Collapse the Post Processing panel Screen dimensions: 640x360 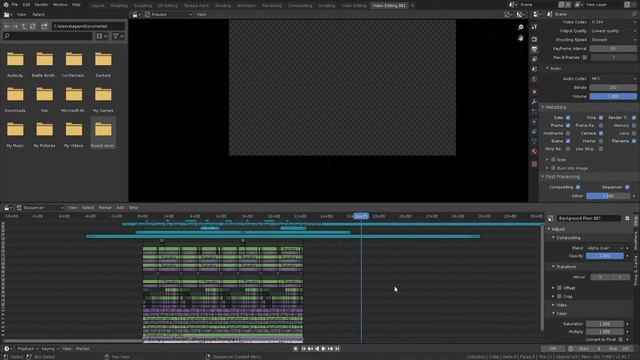(x=560, y=177)
